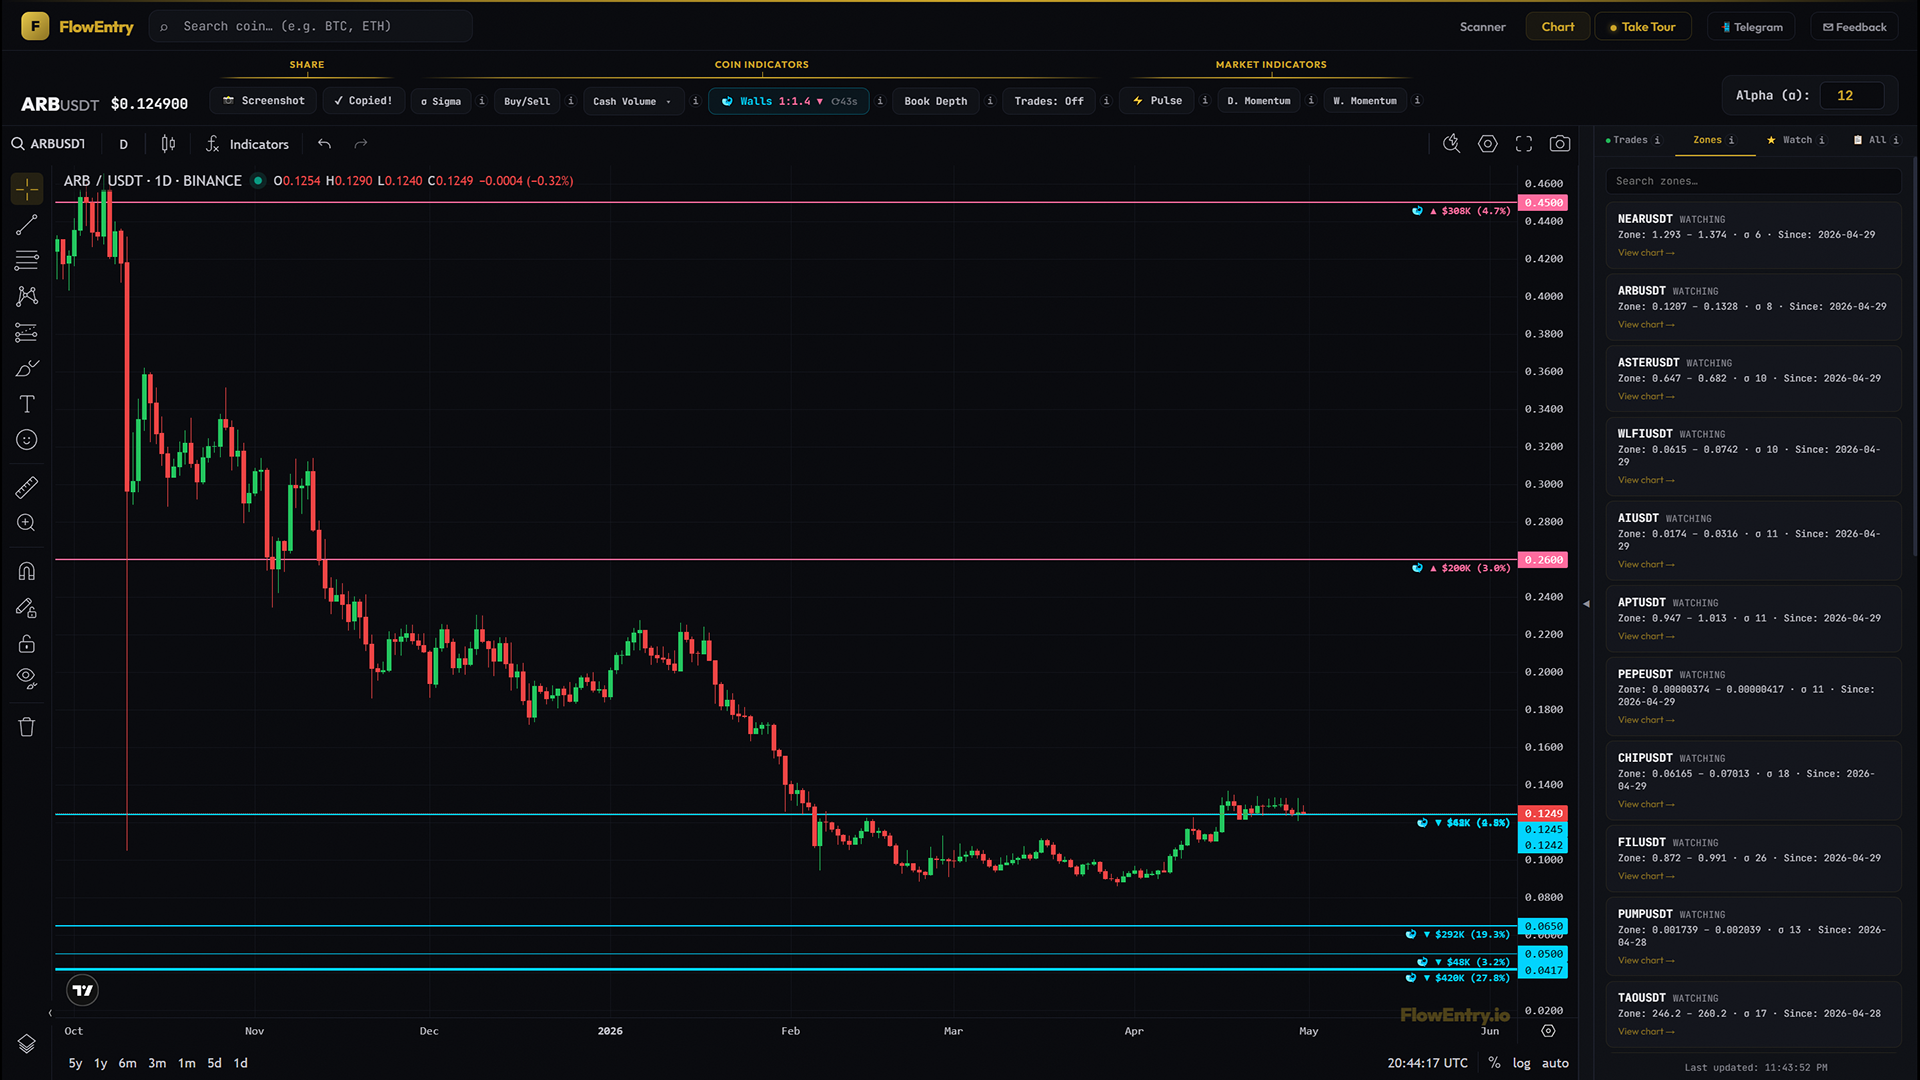Toggle stay-in-drawing-mode pencil lock icon
This screenshot has height=1080, width=1920.
pyautogui.click(x=27, y=608)
